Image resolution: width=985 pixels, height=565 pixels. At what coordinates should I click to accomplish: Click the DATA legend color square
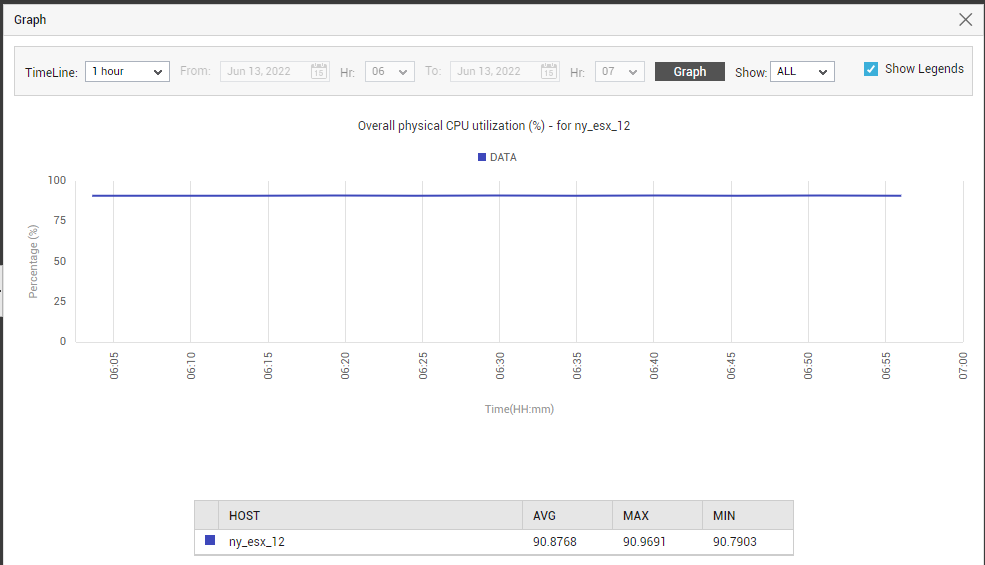(x=482, y=157)
